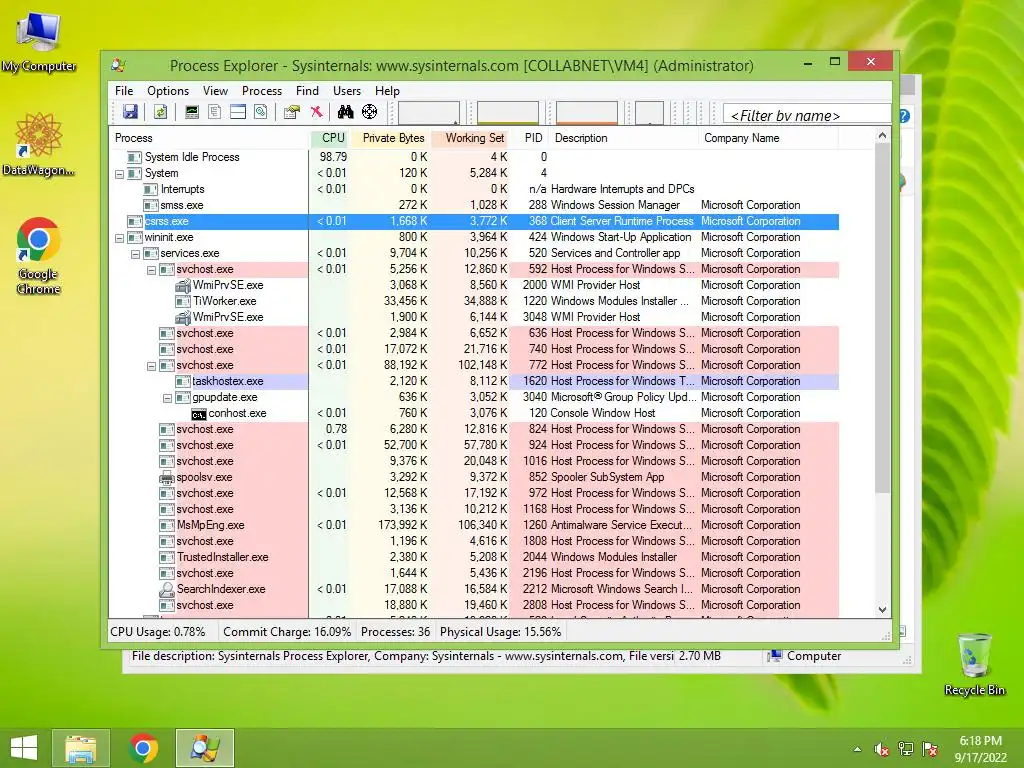Select the System Idle Process row
The height and width of the screenshot is (768, 1024).
473,157
